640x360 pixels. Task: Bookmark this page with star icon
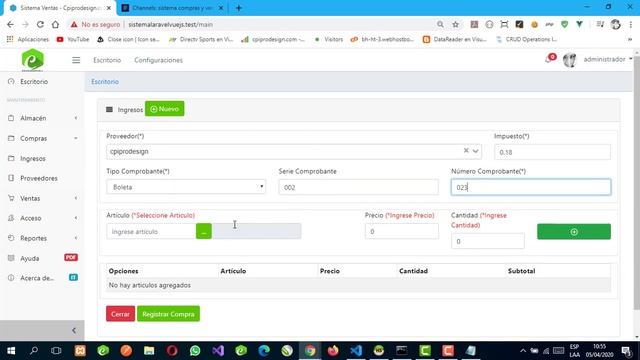456,24
